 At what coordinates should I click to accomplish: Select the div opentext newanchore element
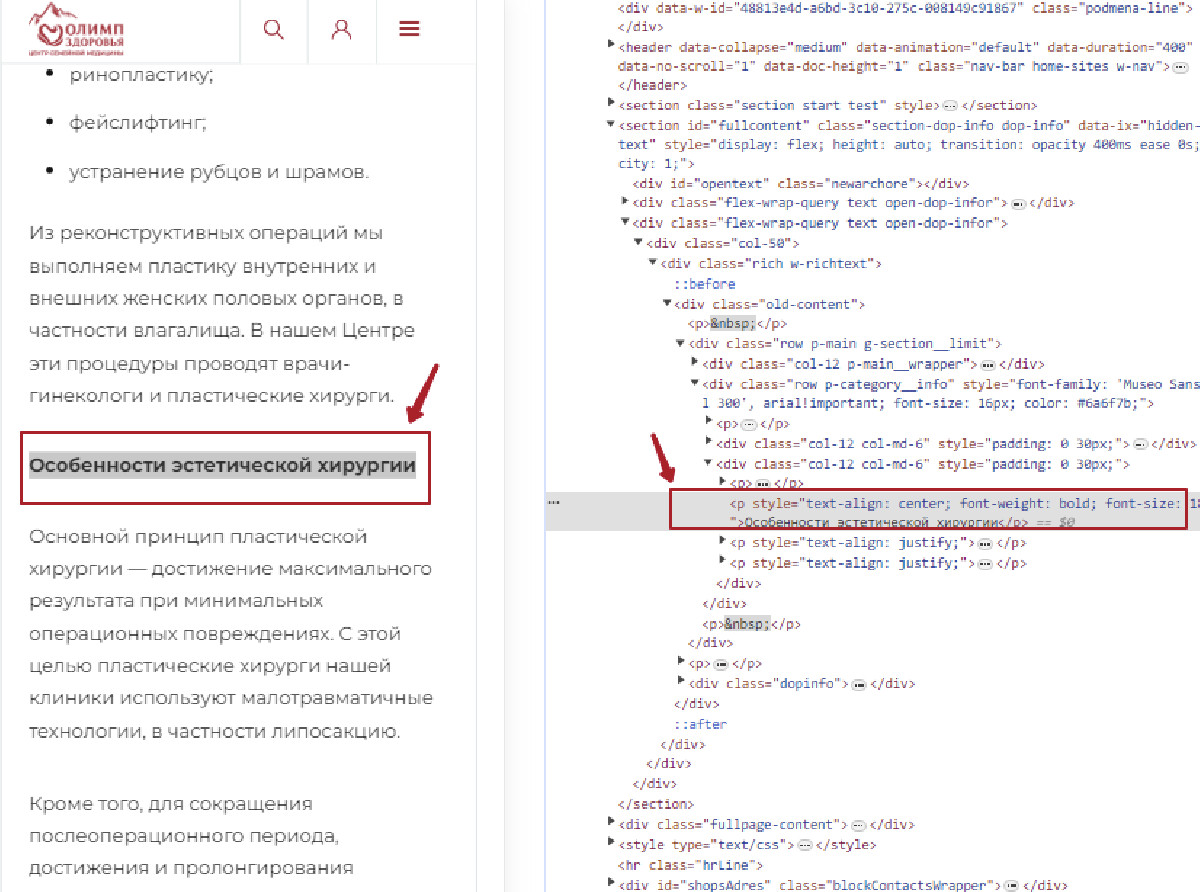coord(800,184)
